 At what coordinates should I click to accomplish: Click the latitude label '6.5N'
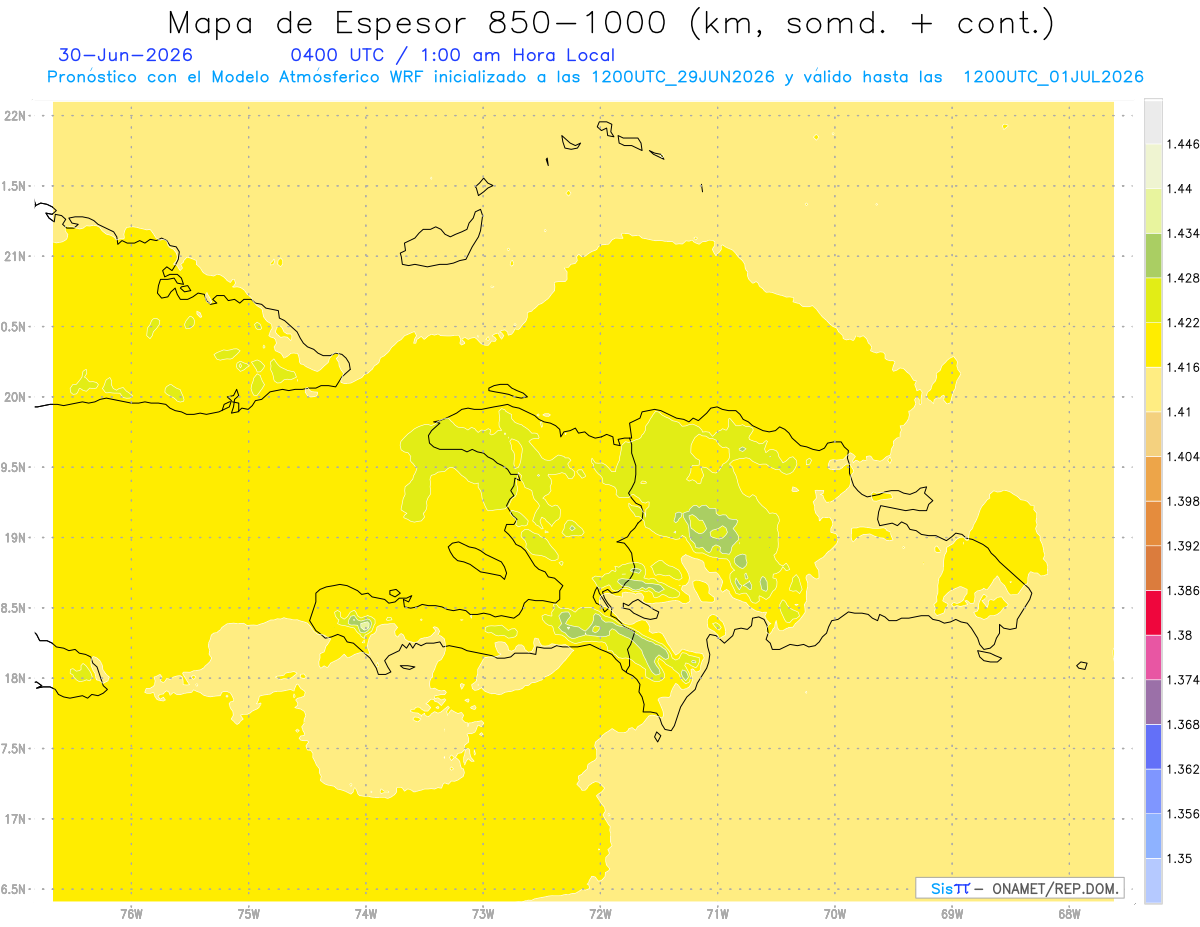15,890
